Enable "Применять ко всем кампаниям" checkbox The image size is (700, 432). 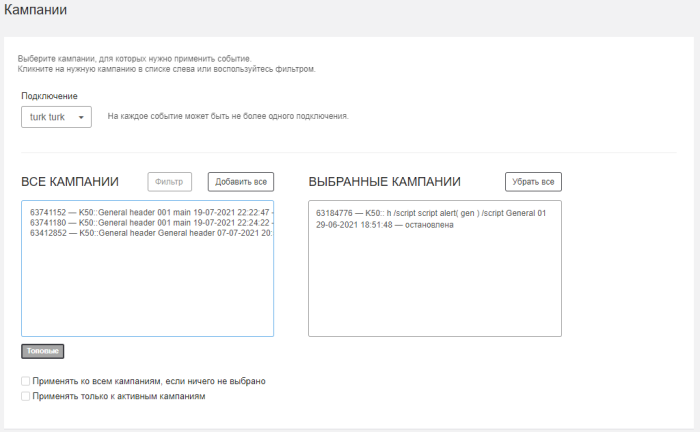(x=25, y=381)
